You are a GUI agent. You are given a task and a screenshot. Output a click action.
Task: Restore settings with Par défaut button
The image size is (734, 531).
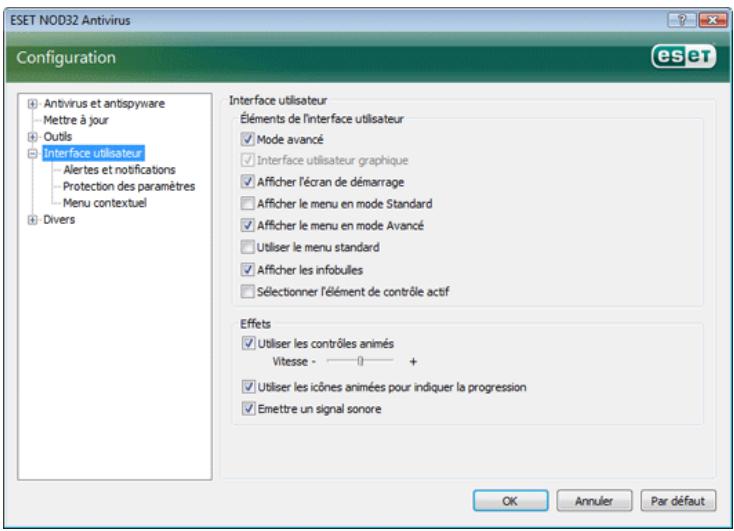pos(678,501)
